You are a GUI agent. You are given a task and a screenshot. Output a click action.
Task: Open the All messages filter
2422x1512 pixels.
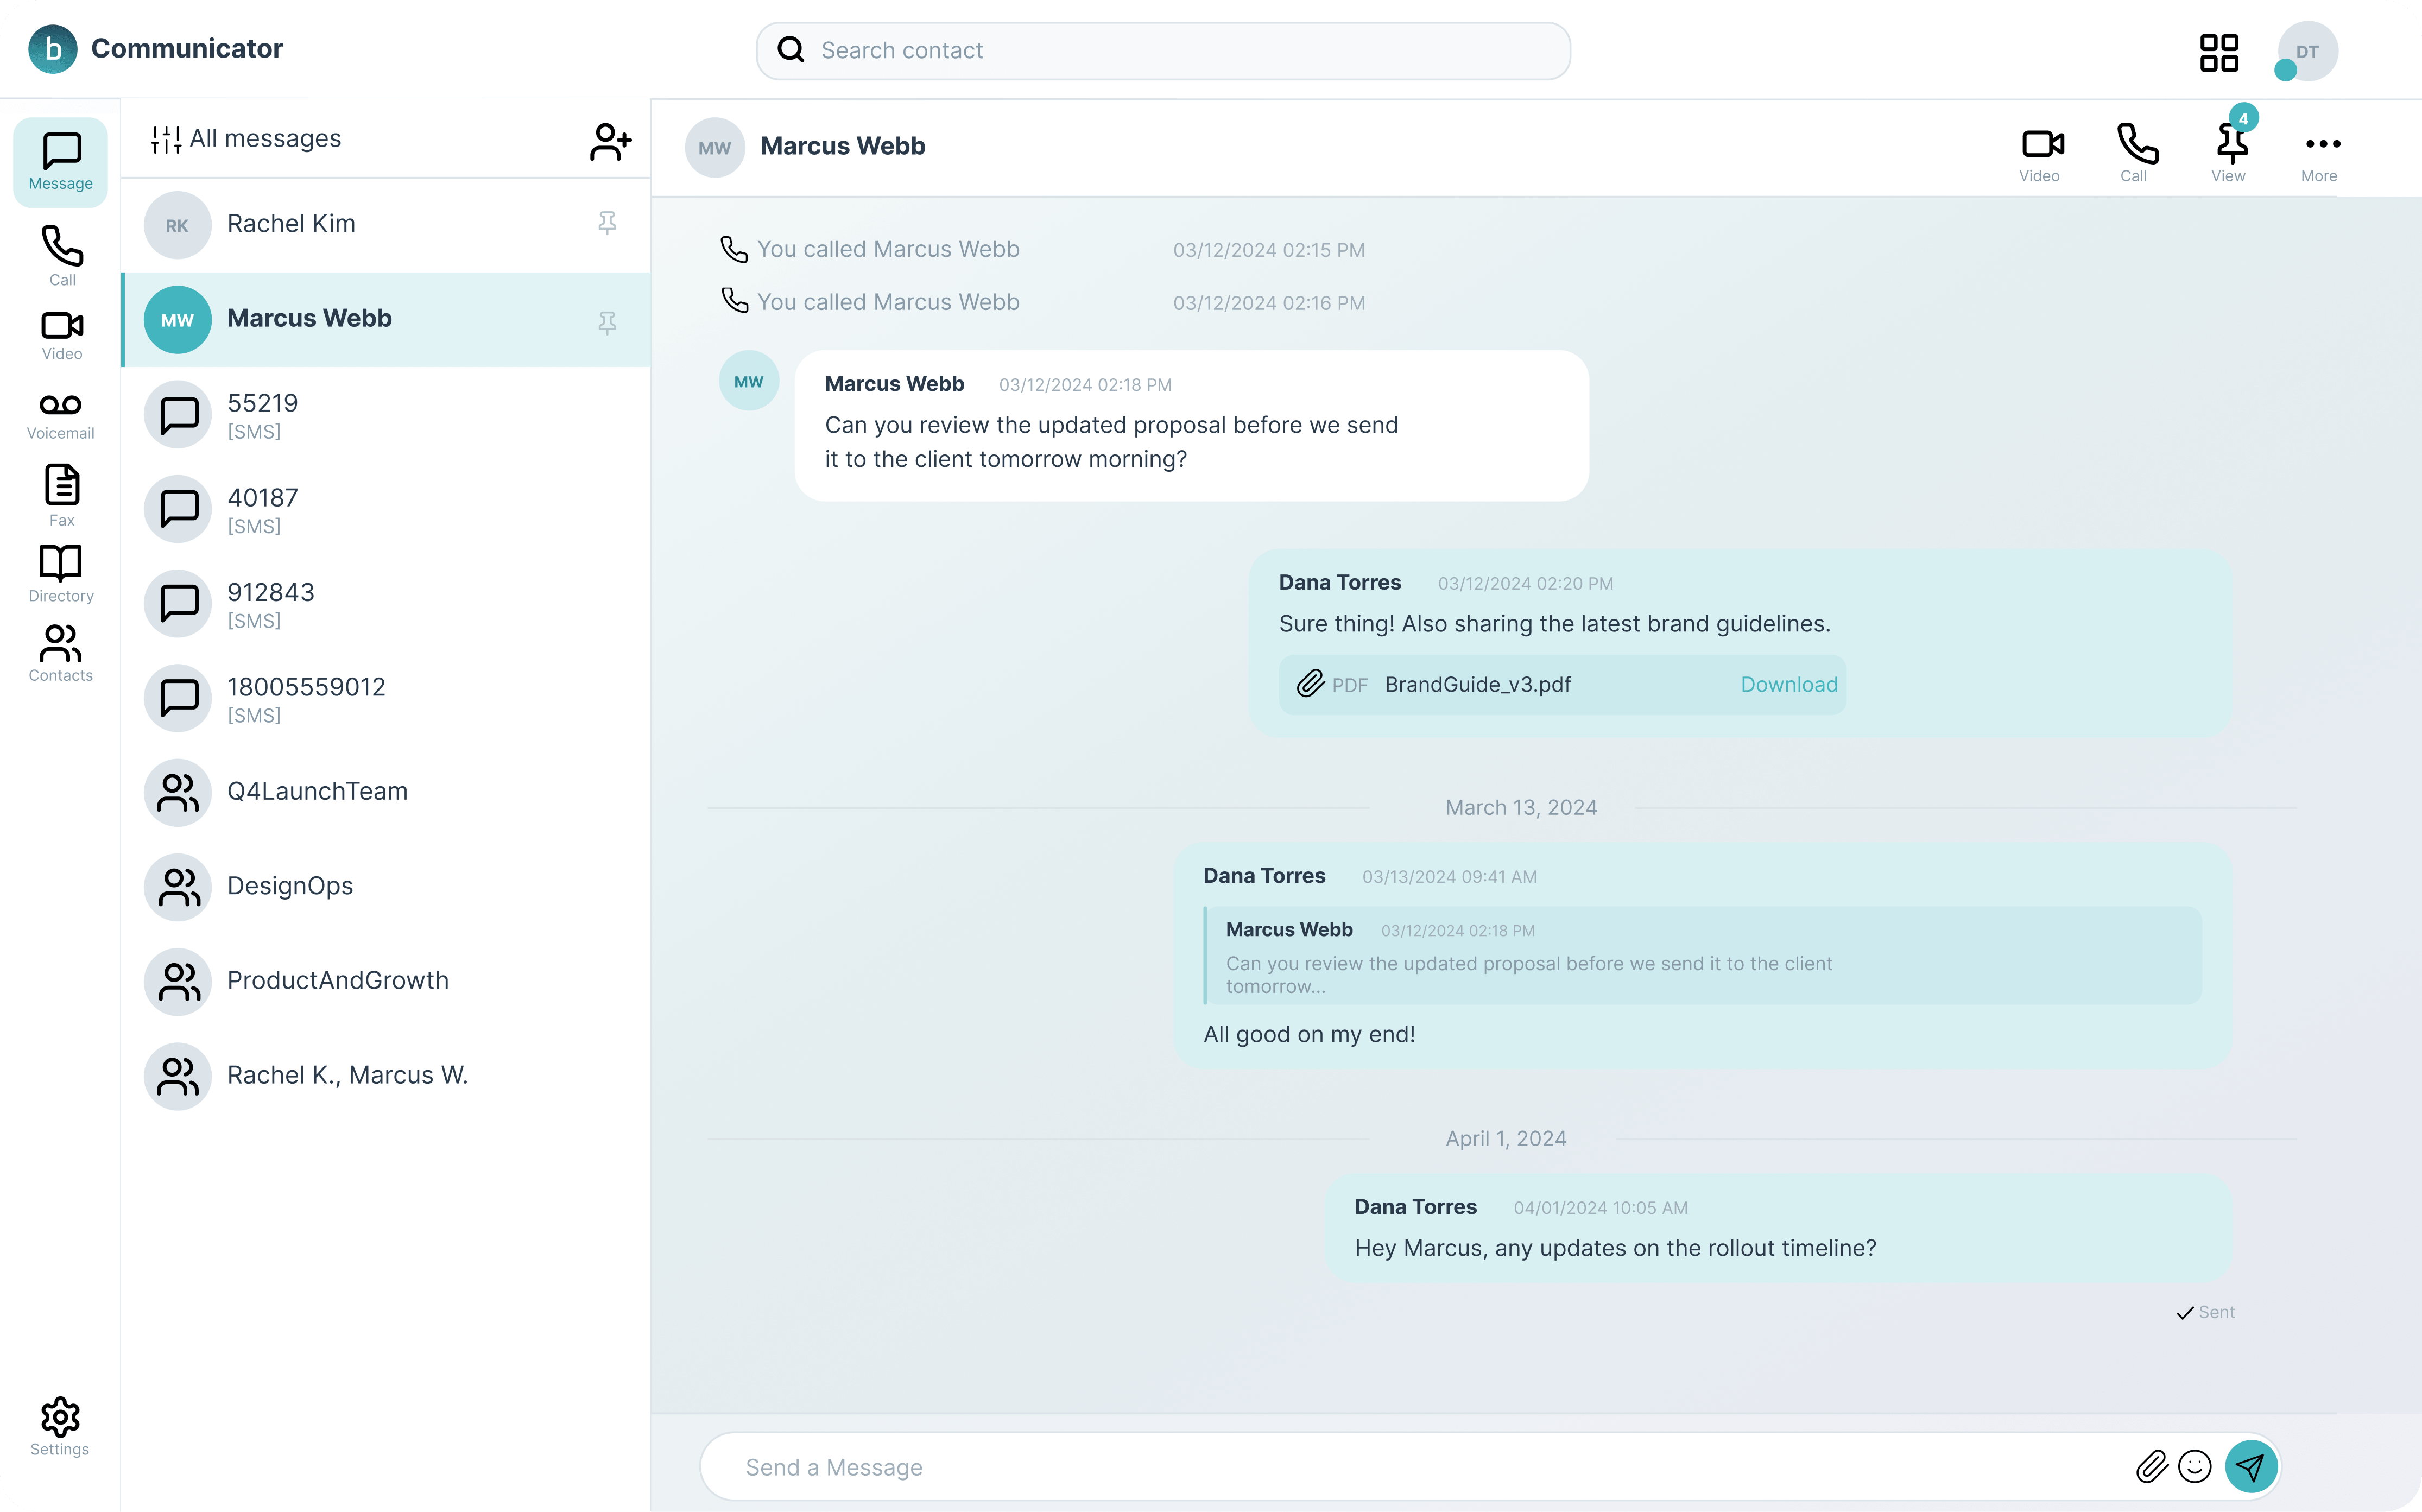coord(246,139)
